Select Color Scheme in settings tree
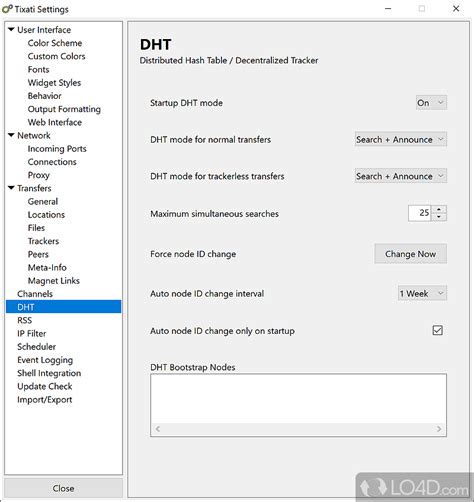 pos(55,43)
